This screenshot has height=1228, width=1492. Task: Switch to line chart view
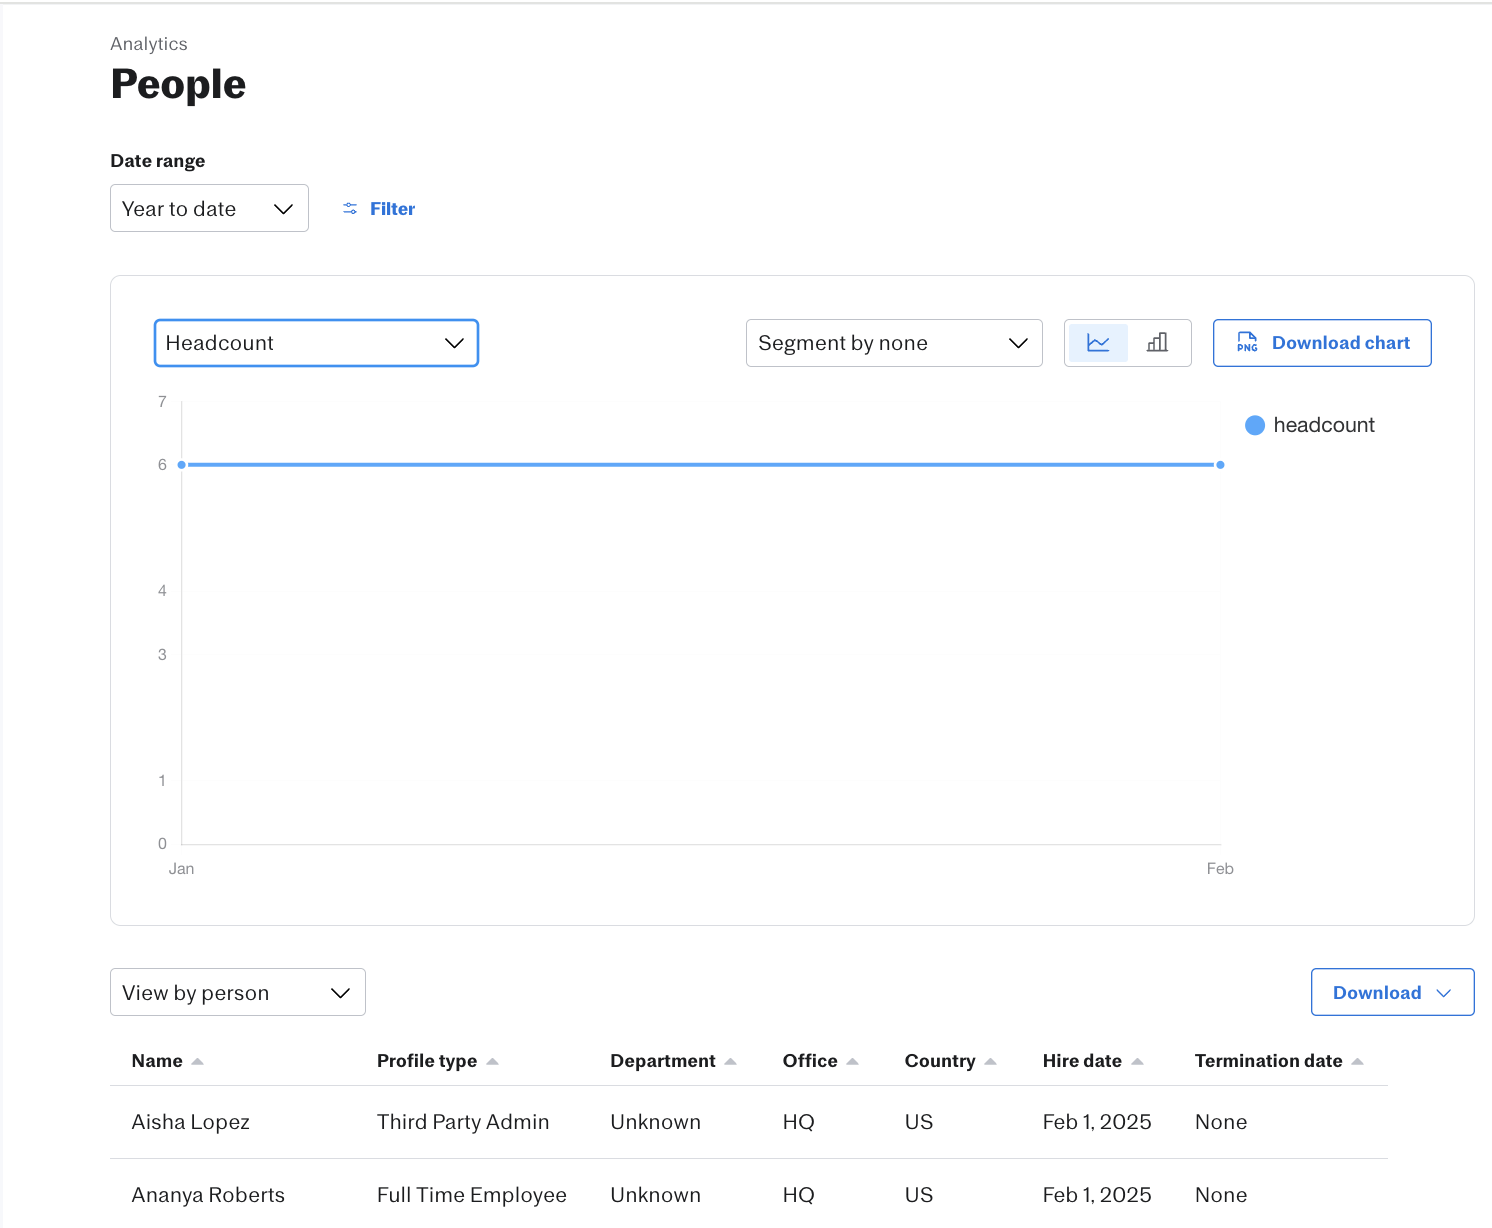pos(1098,343)
